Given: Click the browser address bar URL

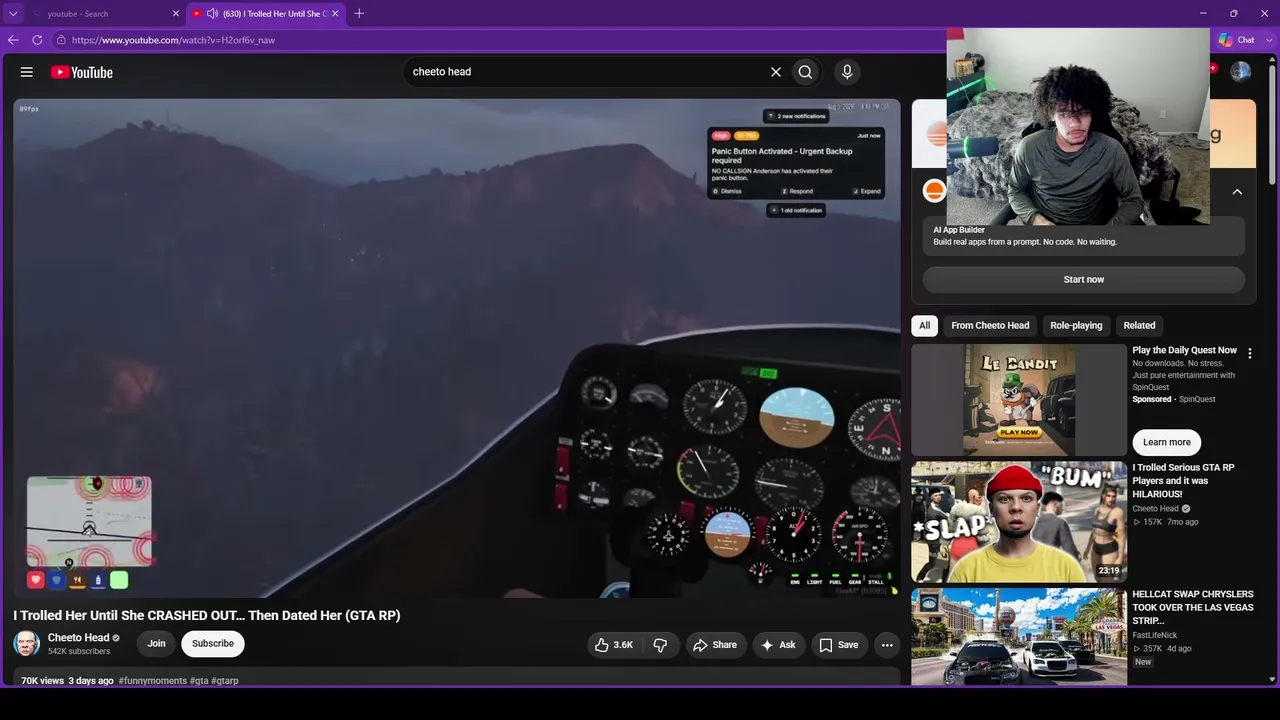Looking at the screenshot, I should coord(173,40).
